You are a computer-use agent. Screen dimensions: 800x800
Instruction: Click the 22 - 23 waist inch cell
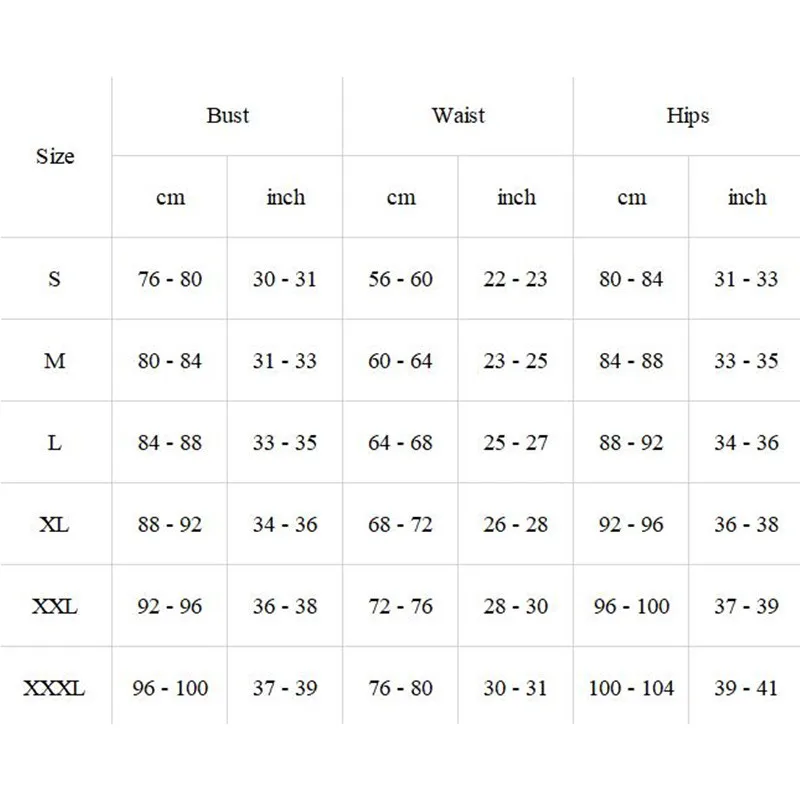[515, 279]
